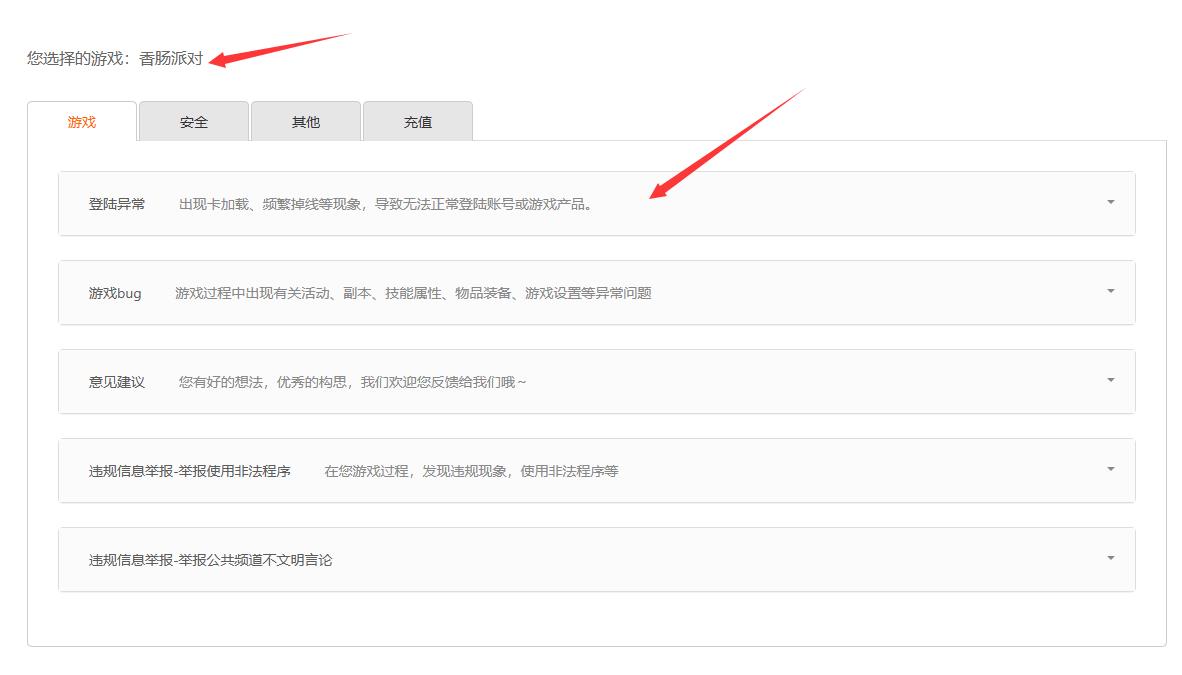Open the 充值 tab
The width and height of the screenshot is (1182, 675).
[x=418, y=121]
